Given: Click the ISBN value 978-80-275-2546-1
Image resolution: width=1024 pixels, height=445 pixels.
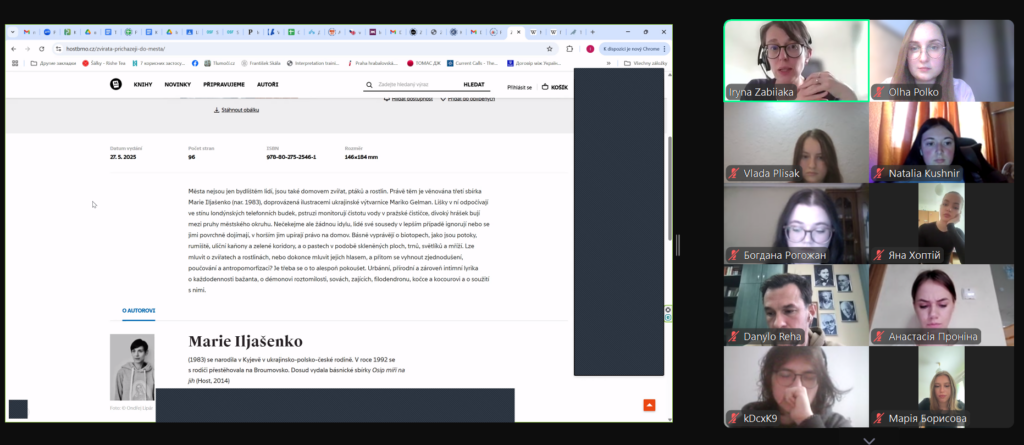Looking at the screenshot, I should coord(291,157).
